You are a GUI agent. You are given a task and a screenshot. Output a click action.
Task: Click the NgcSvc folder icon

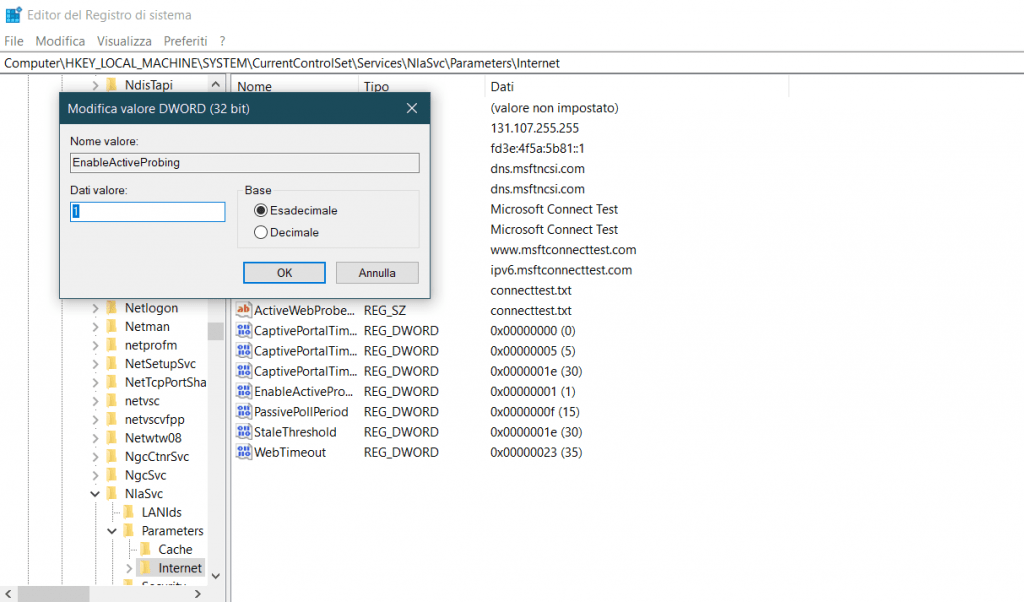click(x=112, y=475)
